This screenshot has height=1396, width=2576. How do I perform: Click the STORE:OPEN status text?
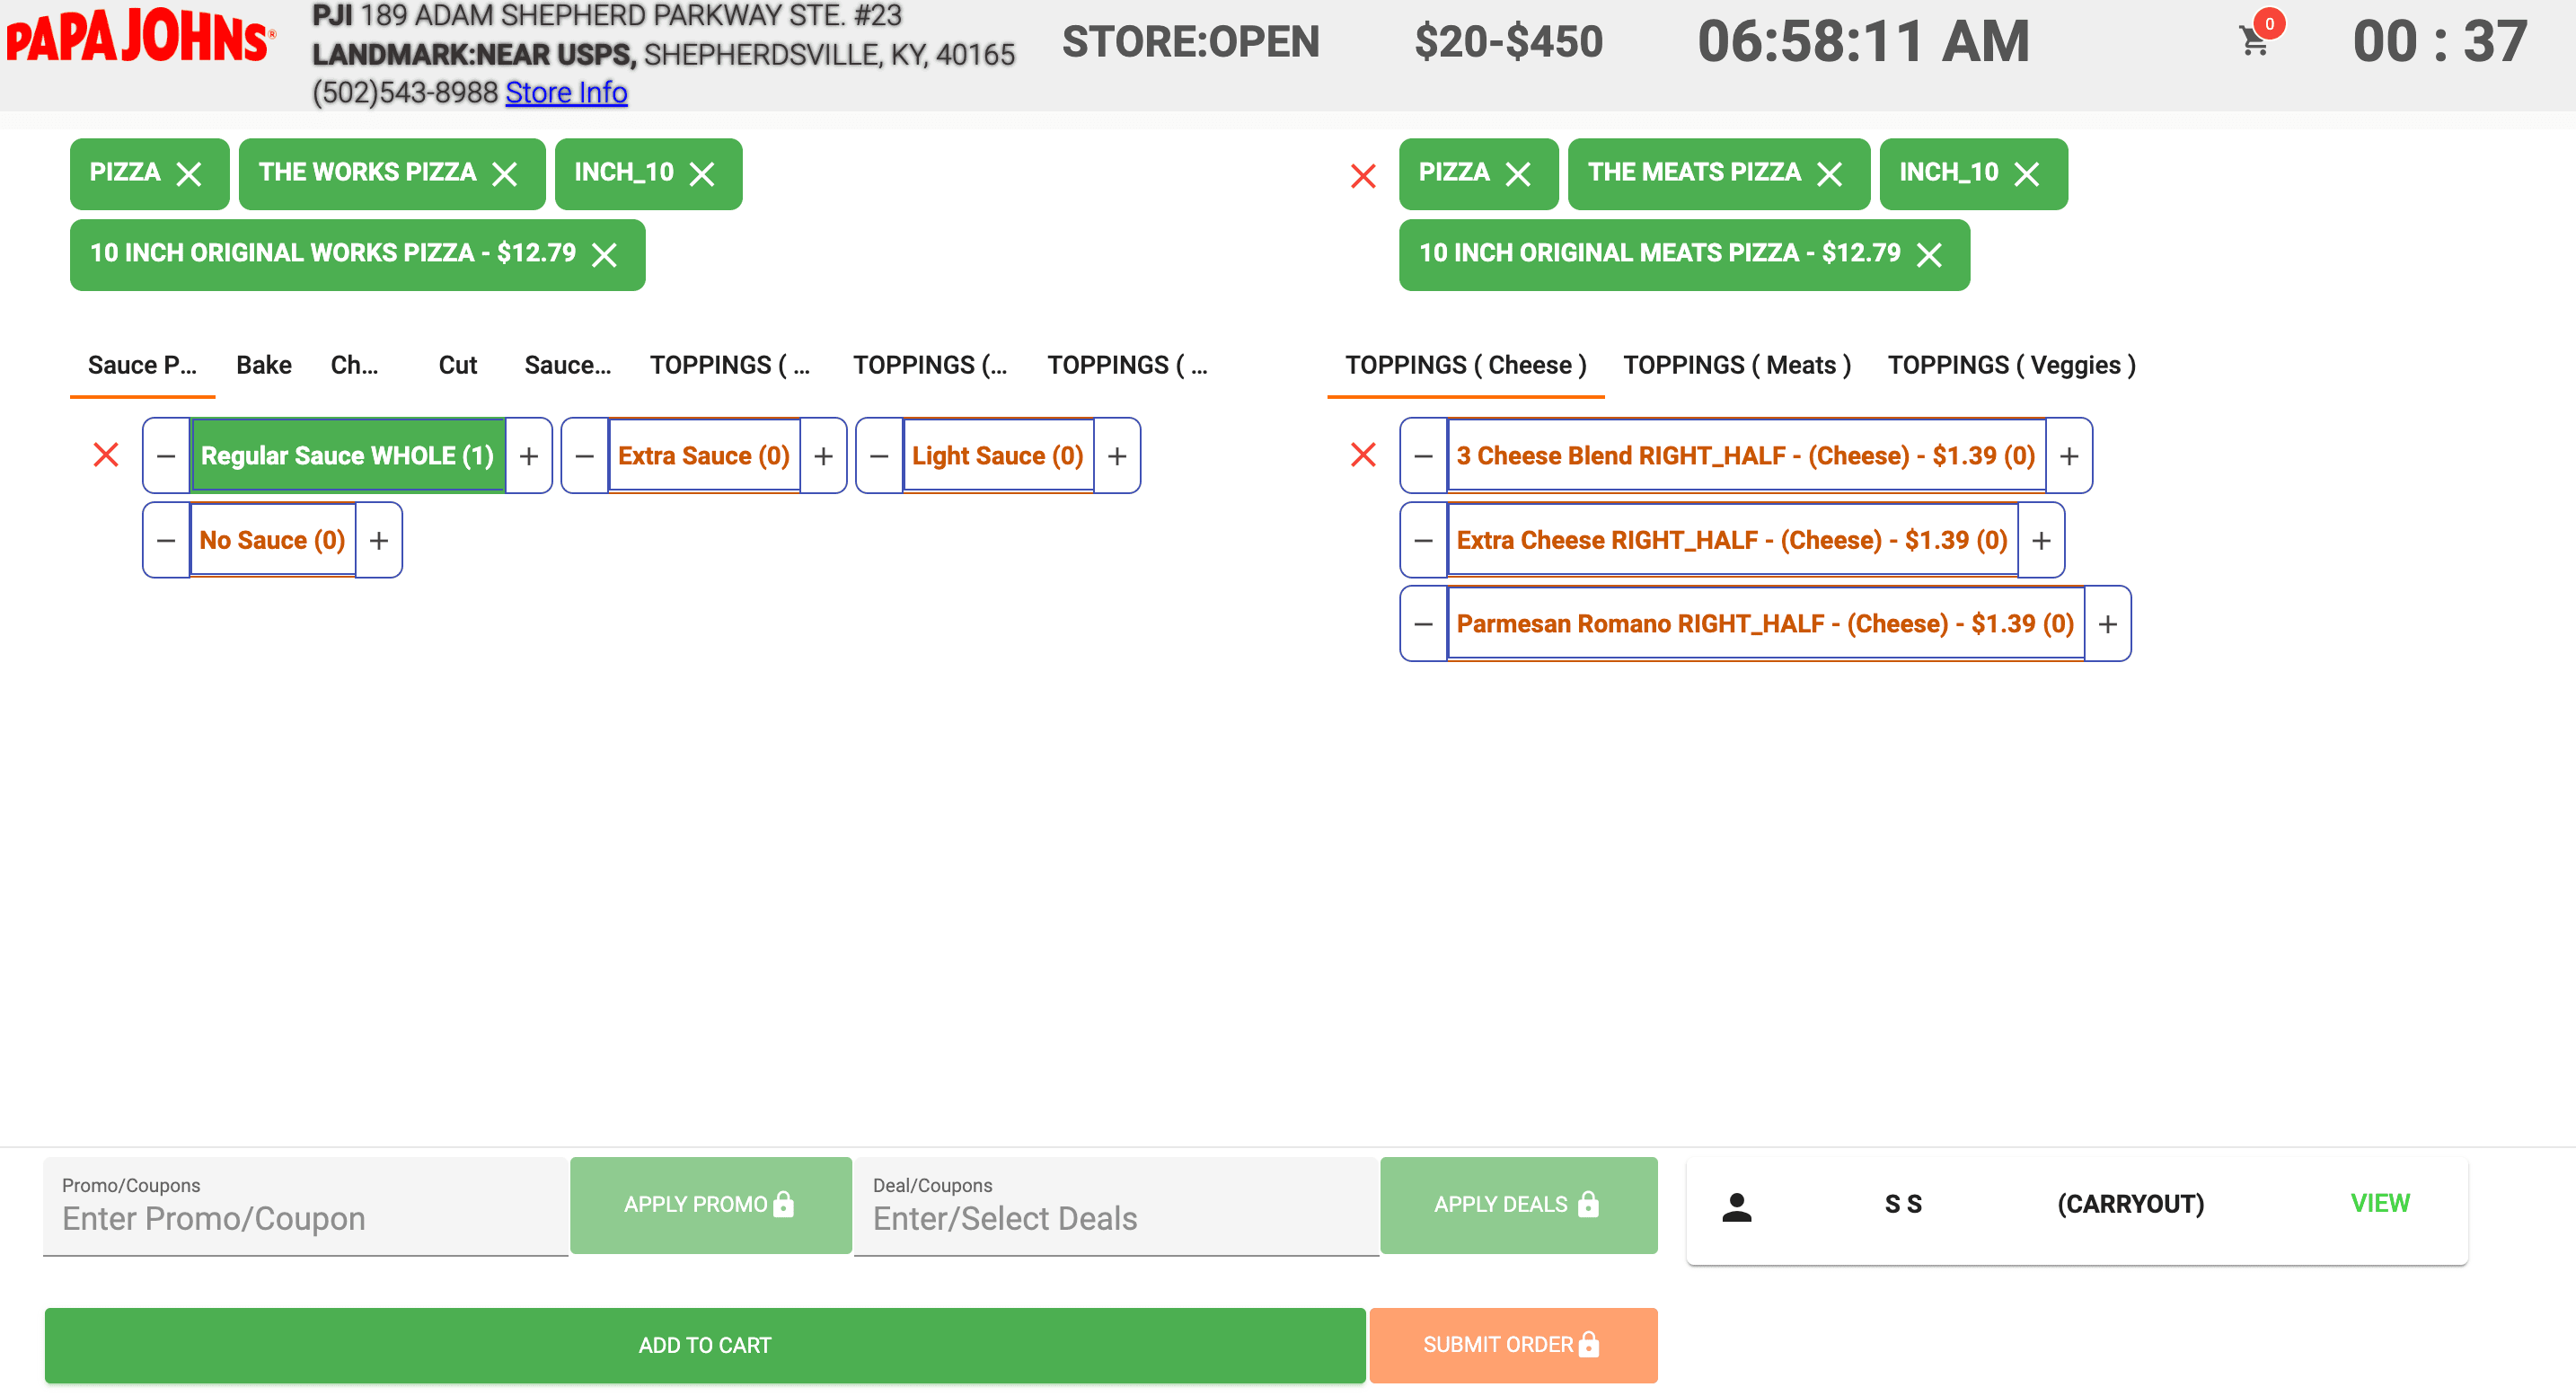click(x=1190, y=42)
